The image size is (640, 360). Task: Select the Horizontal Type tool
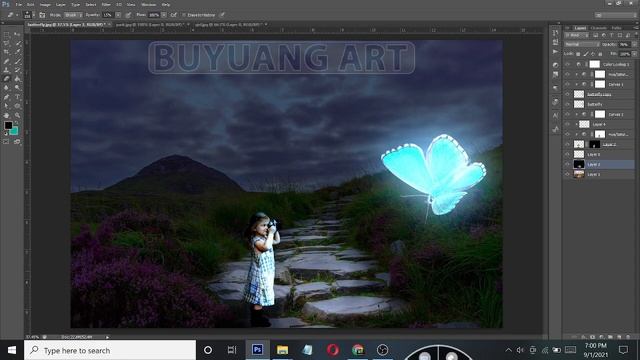click(x=17, y=97)
